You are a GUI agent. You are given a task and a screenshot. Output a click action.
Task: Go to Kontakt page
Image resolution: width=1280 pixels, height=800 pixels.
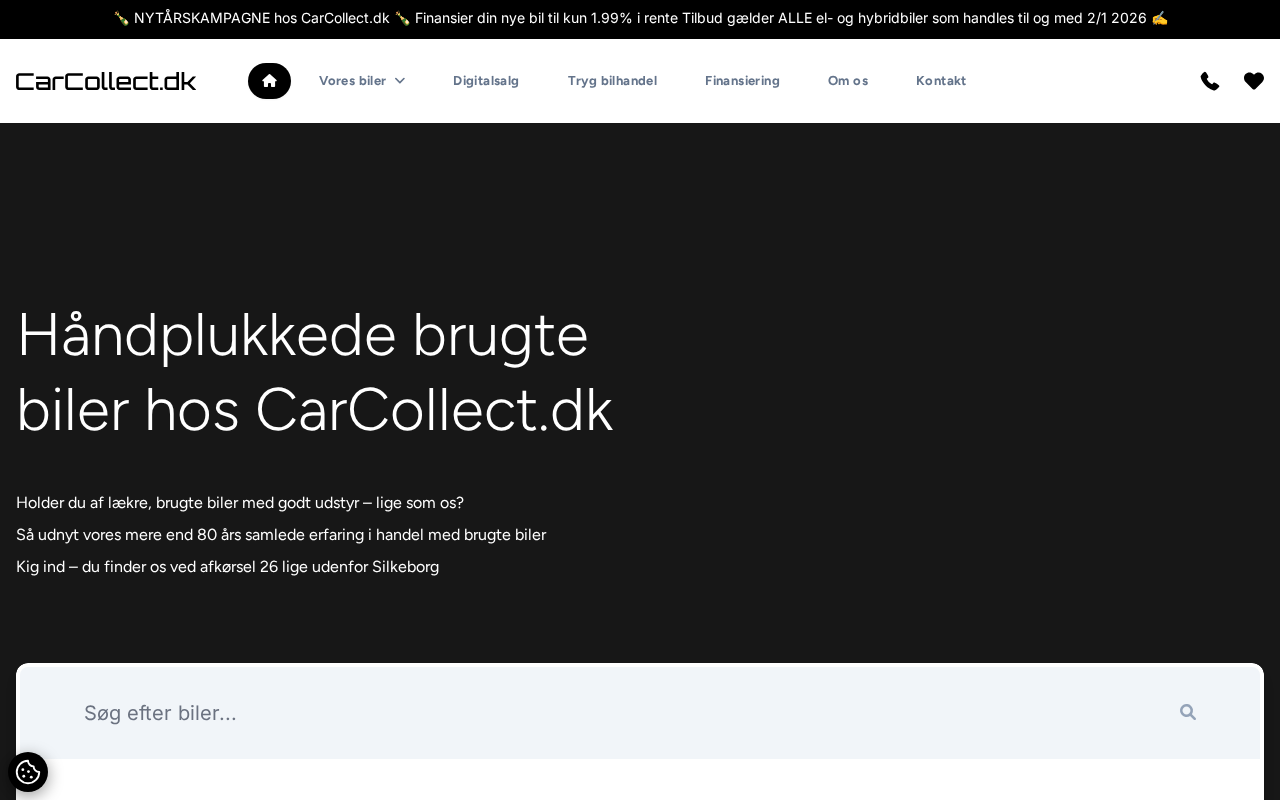941,81
